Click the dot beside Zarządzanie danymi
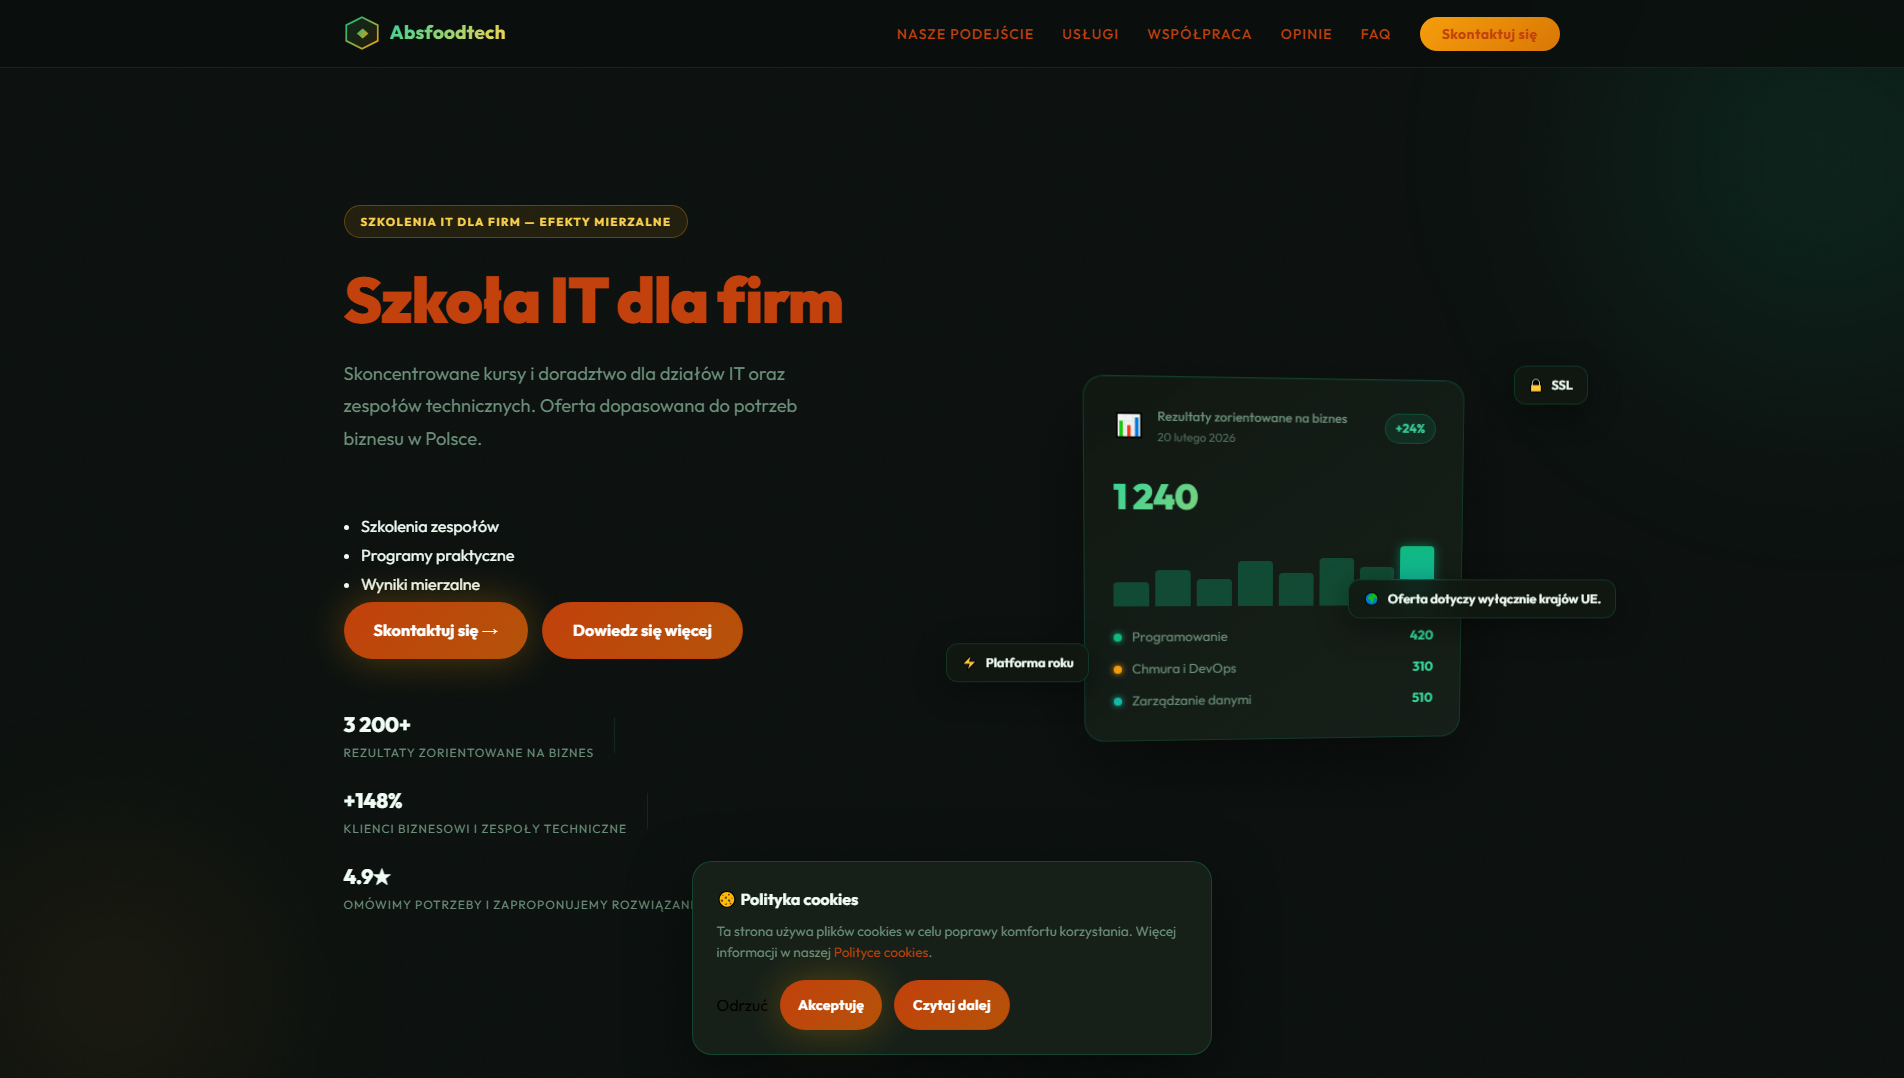Image resolution: width=1904 pixels, height=1078 pixels. click(1117, 702)
